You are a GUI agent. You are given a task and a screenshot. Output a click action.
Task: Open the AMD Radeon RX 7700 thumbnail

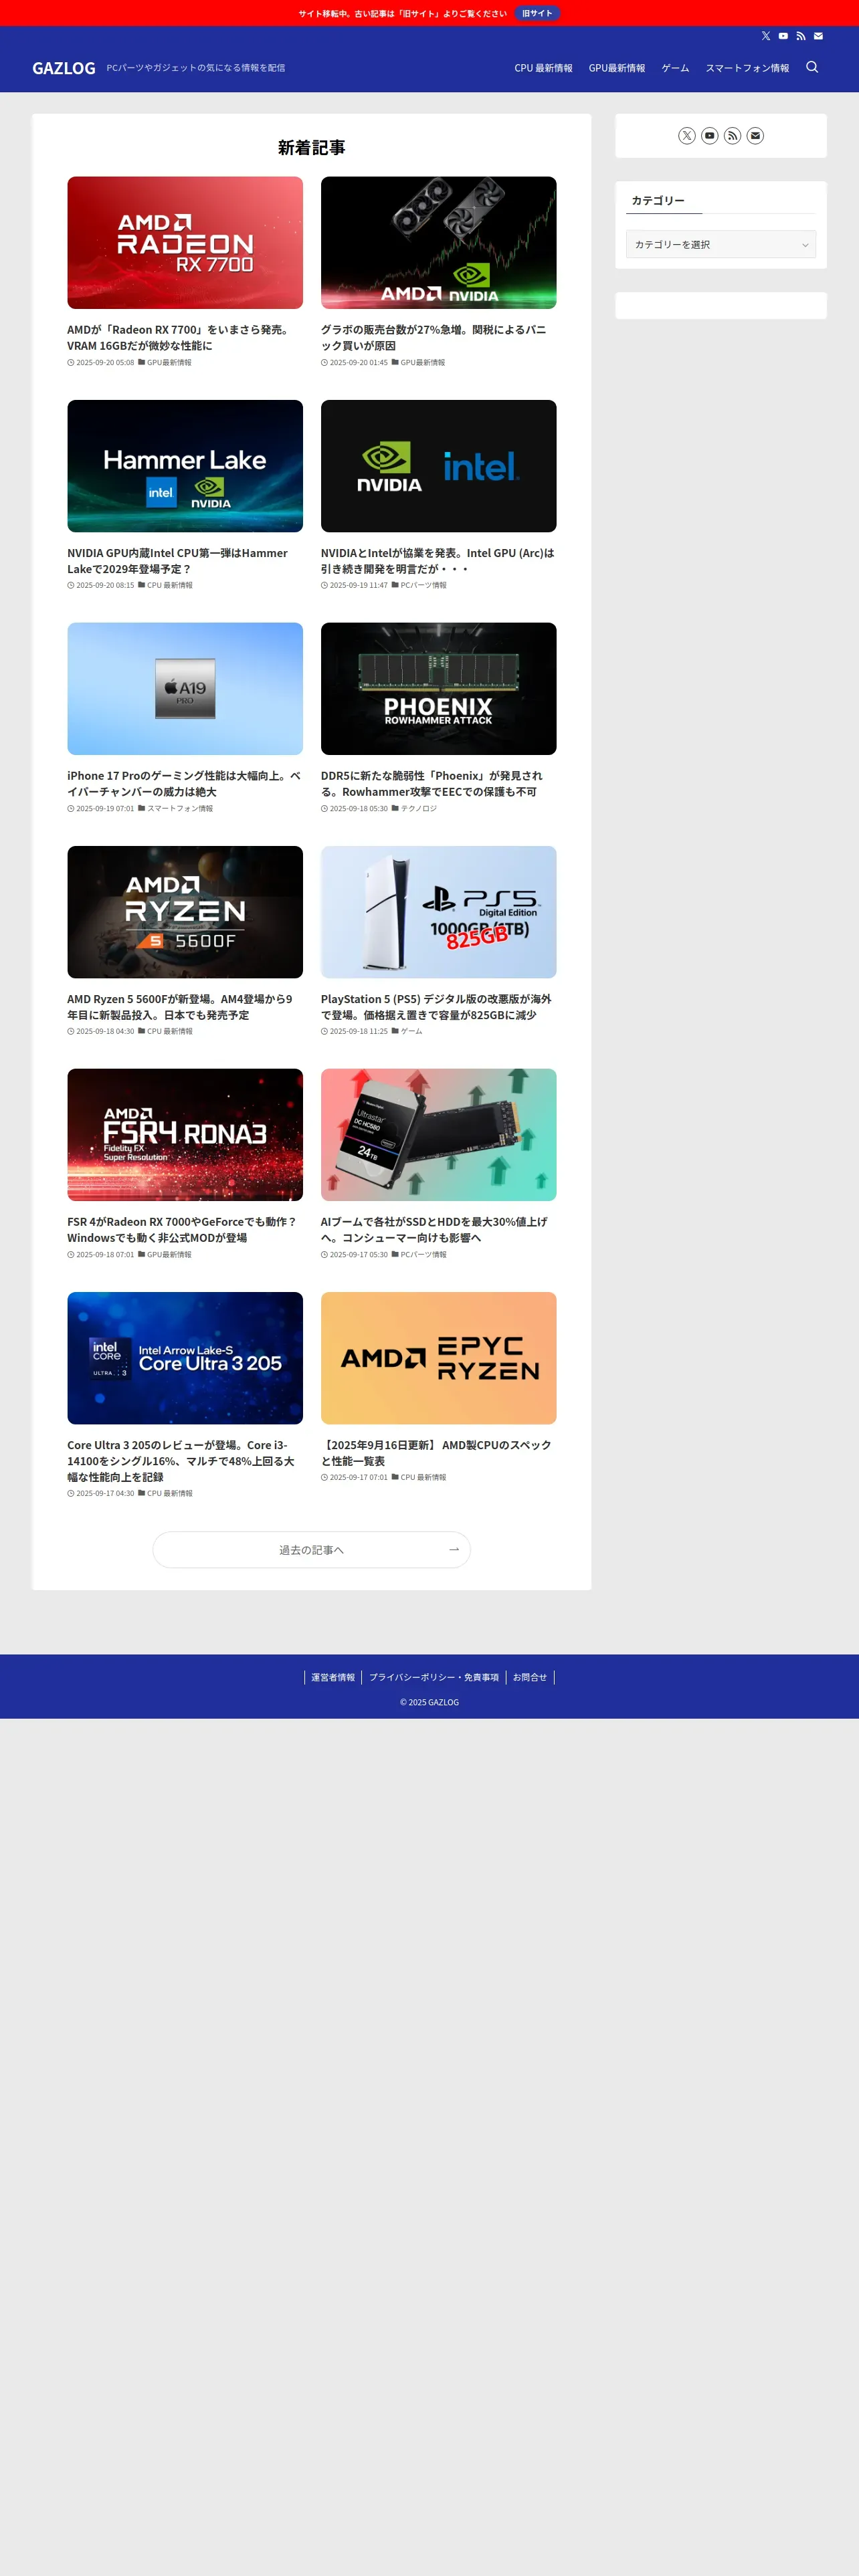tap(185, 243)
